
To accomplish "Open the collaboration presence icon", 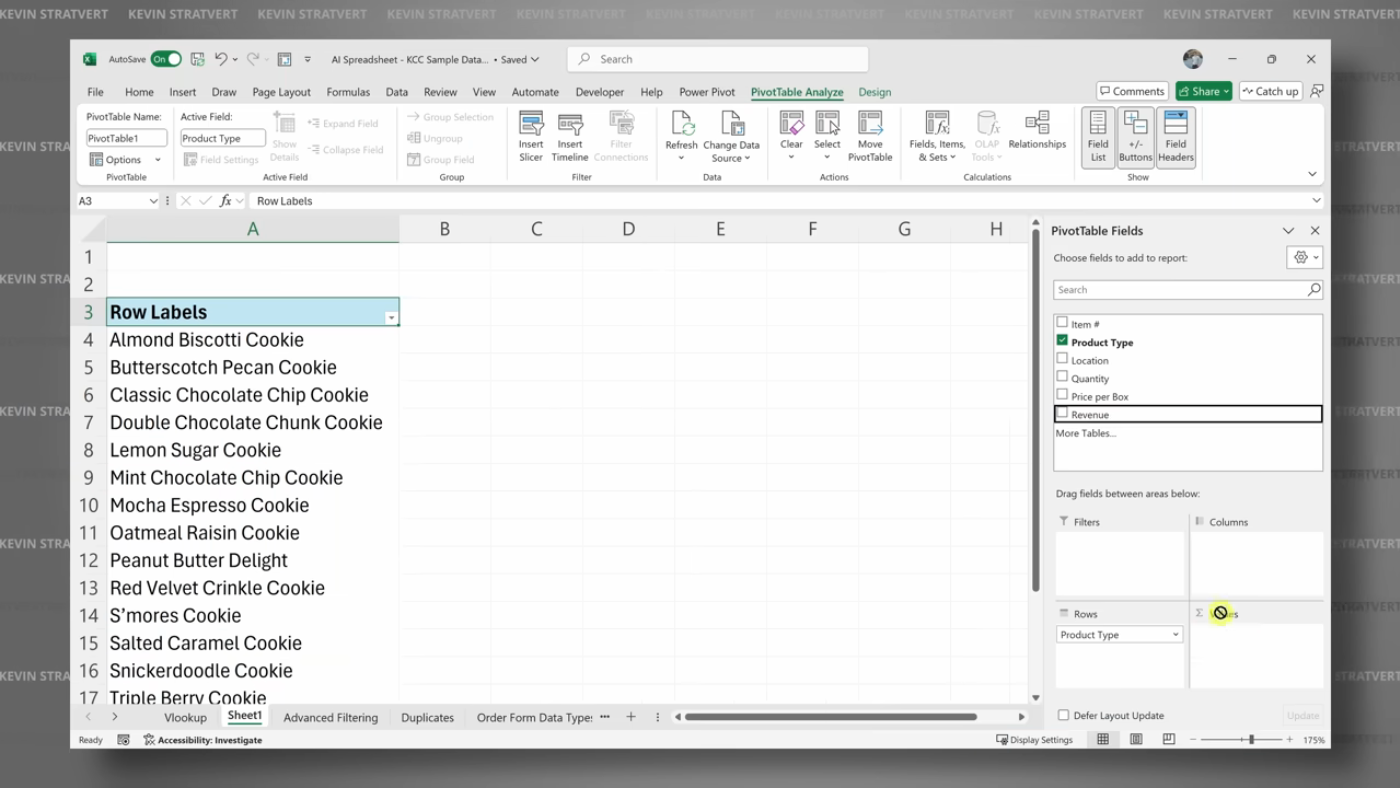I will [1317, 91].
